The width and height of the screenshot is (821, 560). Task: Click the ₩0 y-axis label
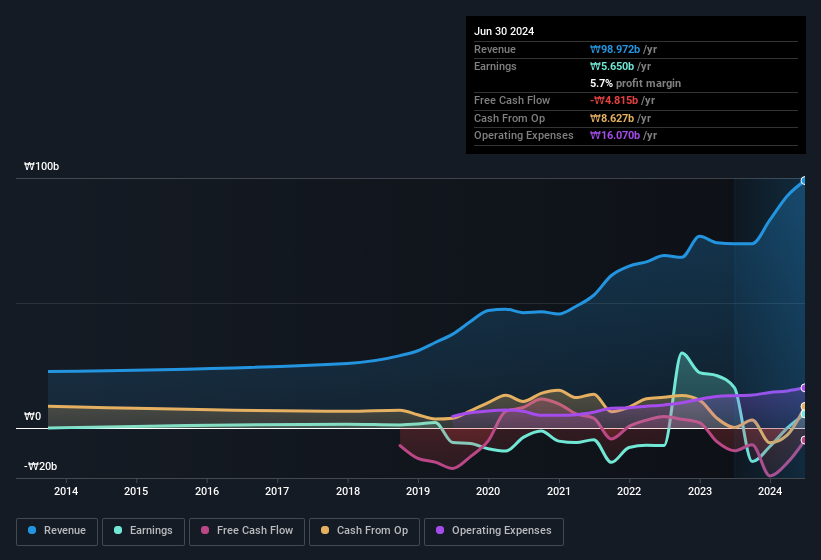coord(32,417)
